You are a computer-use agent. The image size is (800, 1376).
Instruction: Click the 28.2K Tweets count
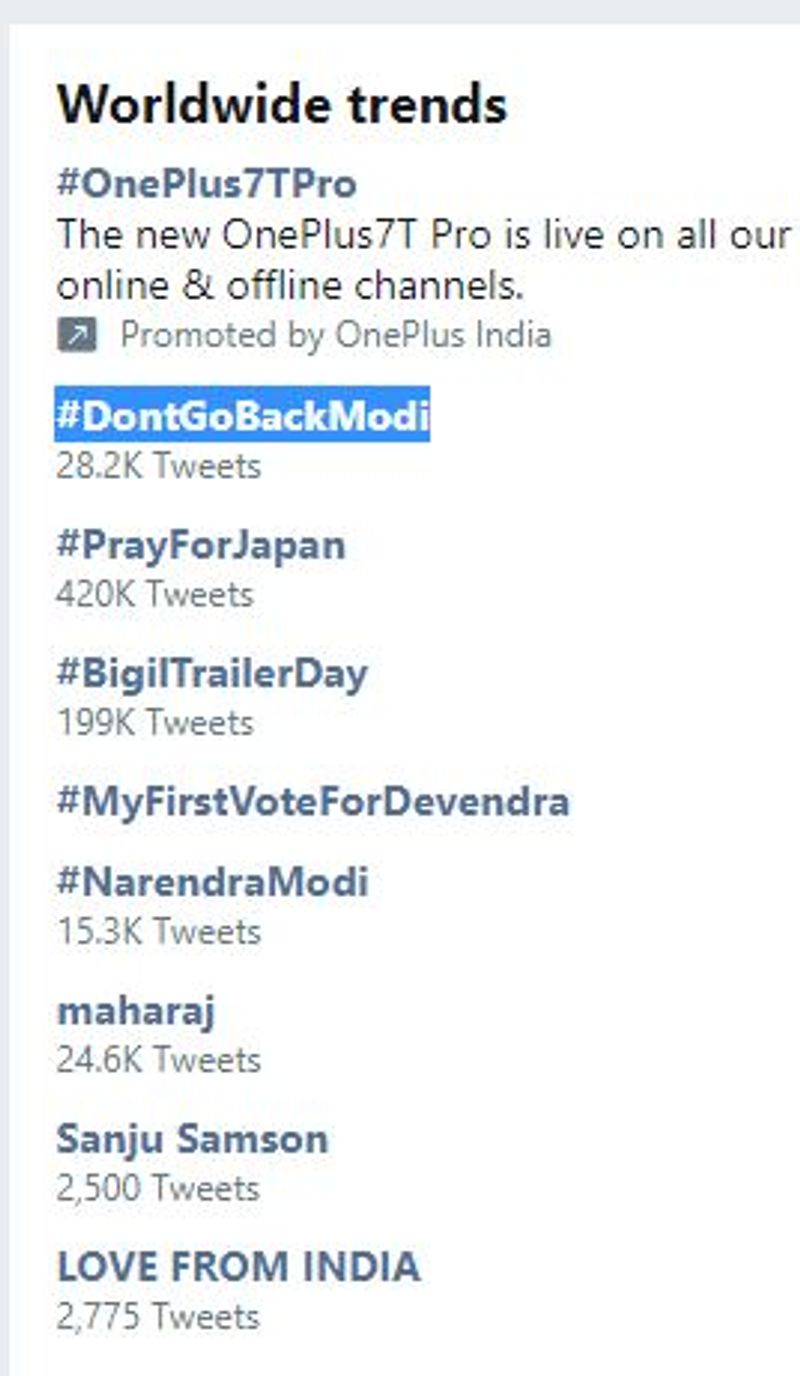click(158, 466)
